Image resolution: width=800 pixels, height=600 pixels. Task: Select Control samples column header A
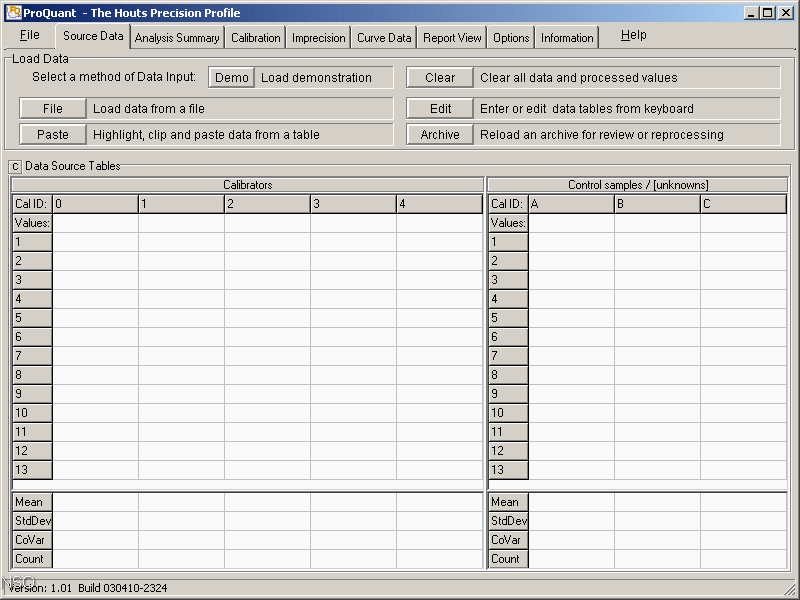(x=571, y=204)
